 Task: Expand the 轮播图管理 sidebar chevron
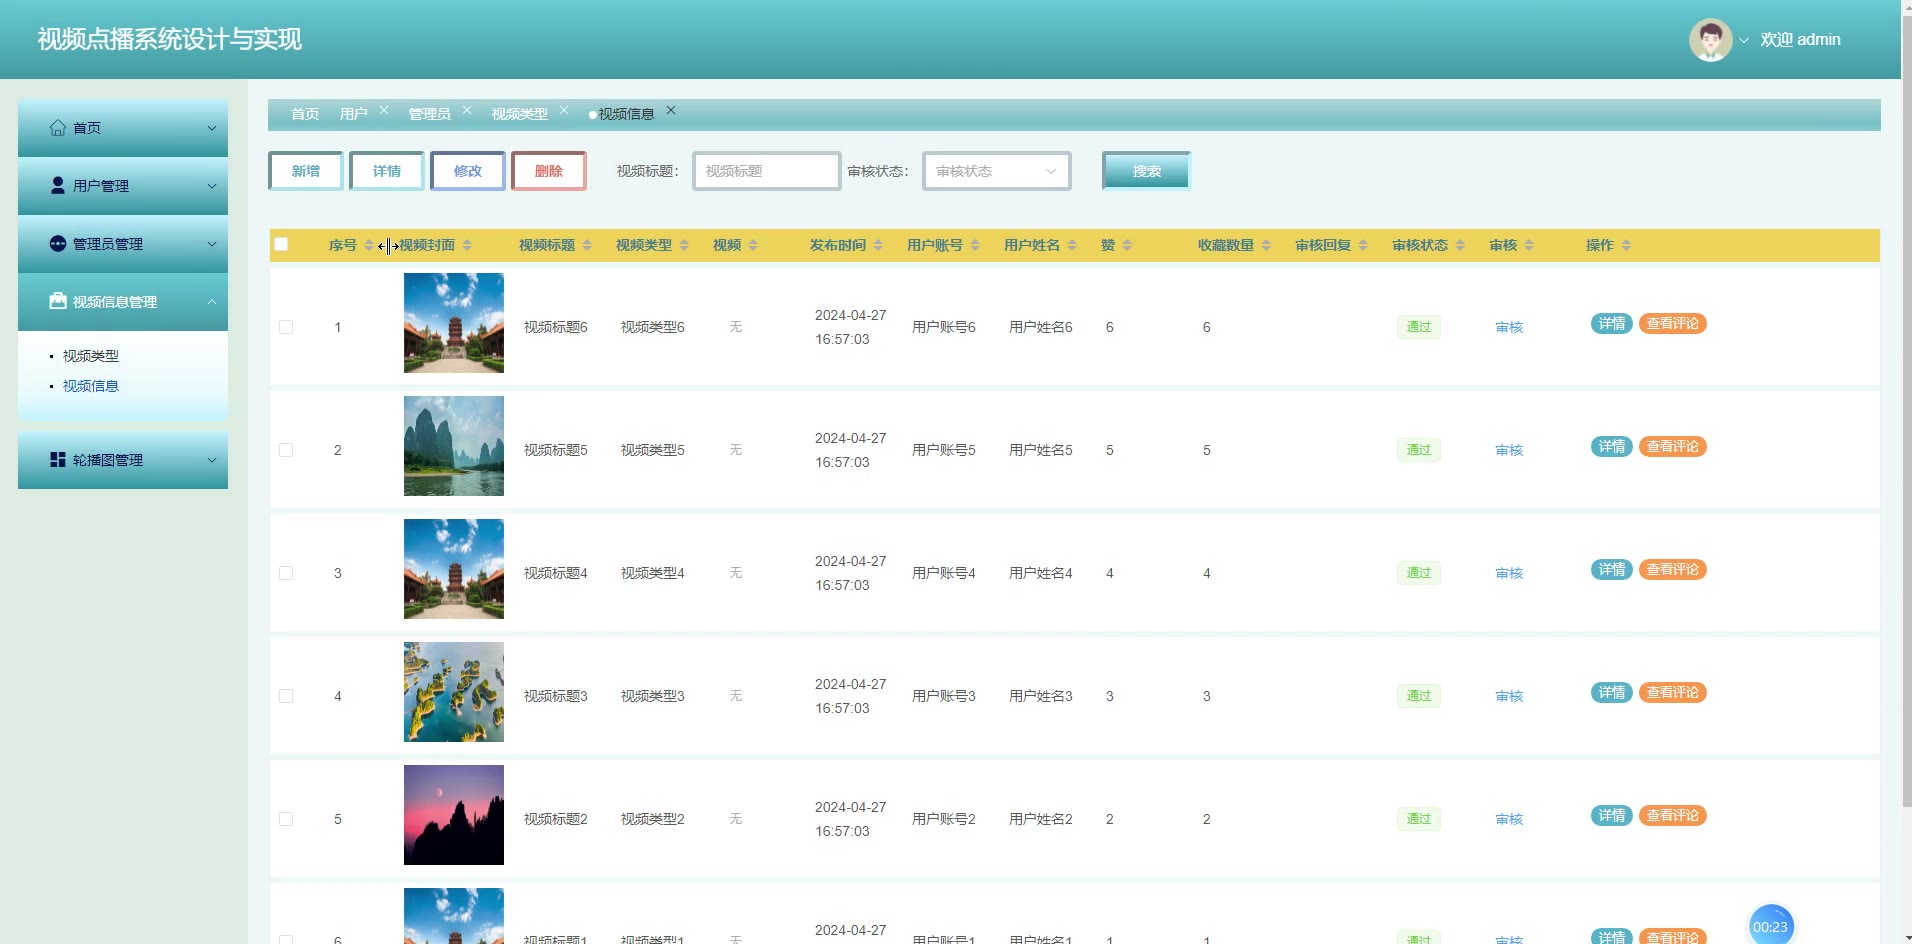coord(211,460)
